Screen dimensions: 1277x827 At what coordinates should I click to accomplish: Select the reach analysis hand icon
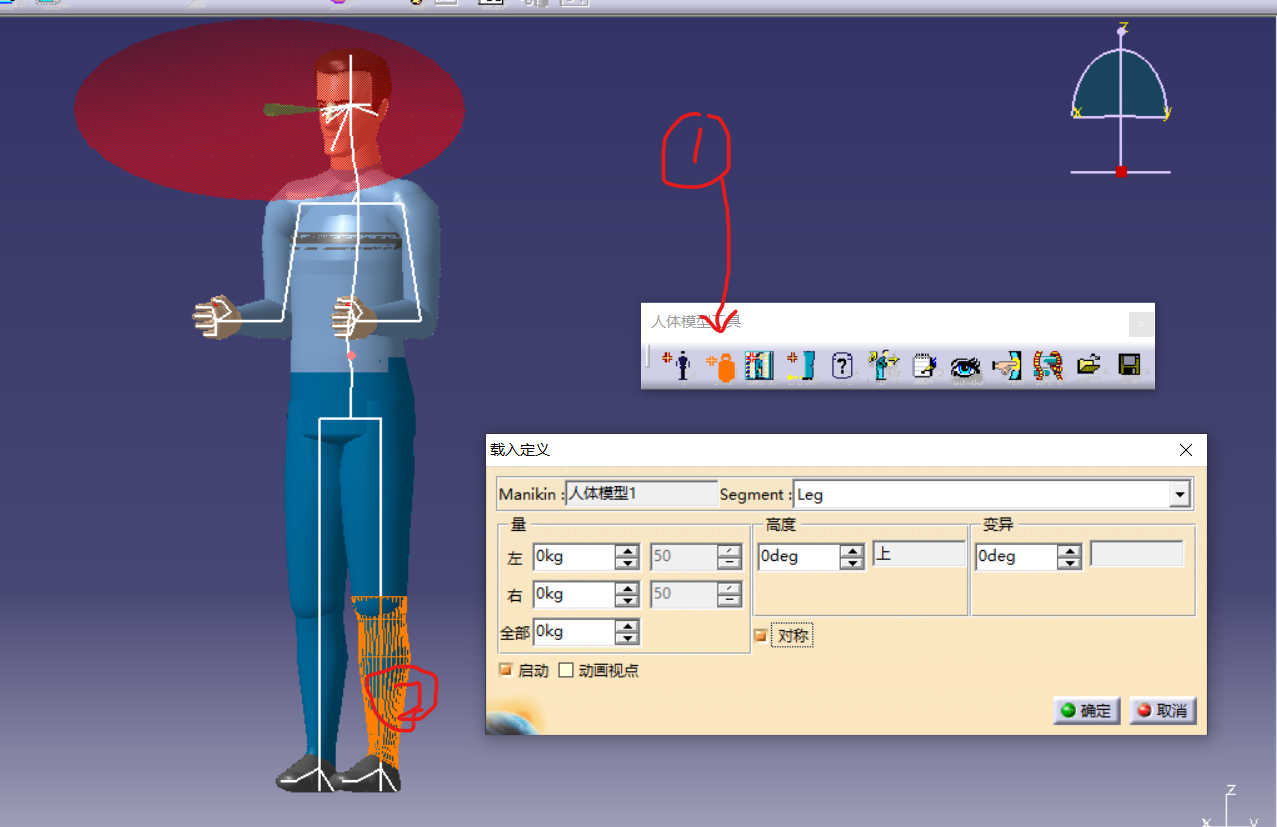[x=1006, y=365]
